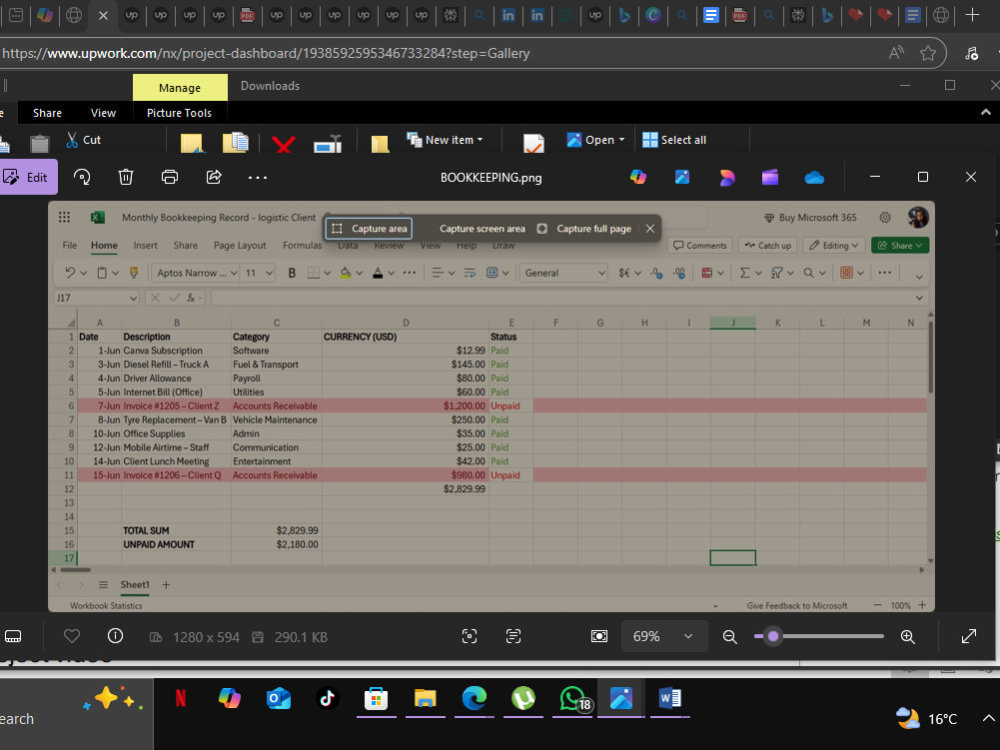
Task: Open Outlook from the taskbar
Action: click(x=279, y=698)
